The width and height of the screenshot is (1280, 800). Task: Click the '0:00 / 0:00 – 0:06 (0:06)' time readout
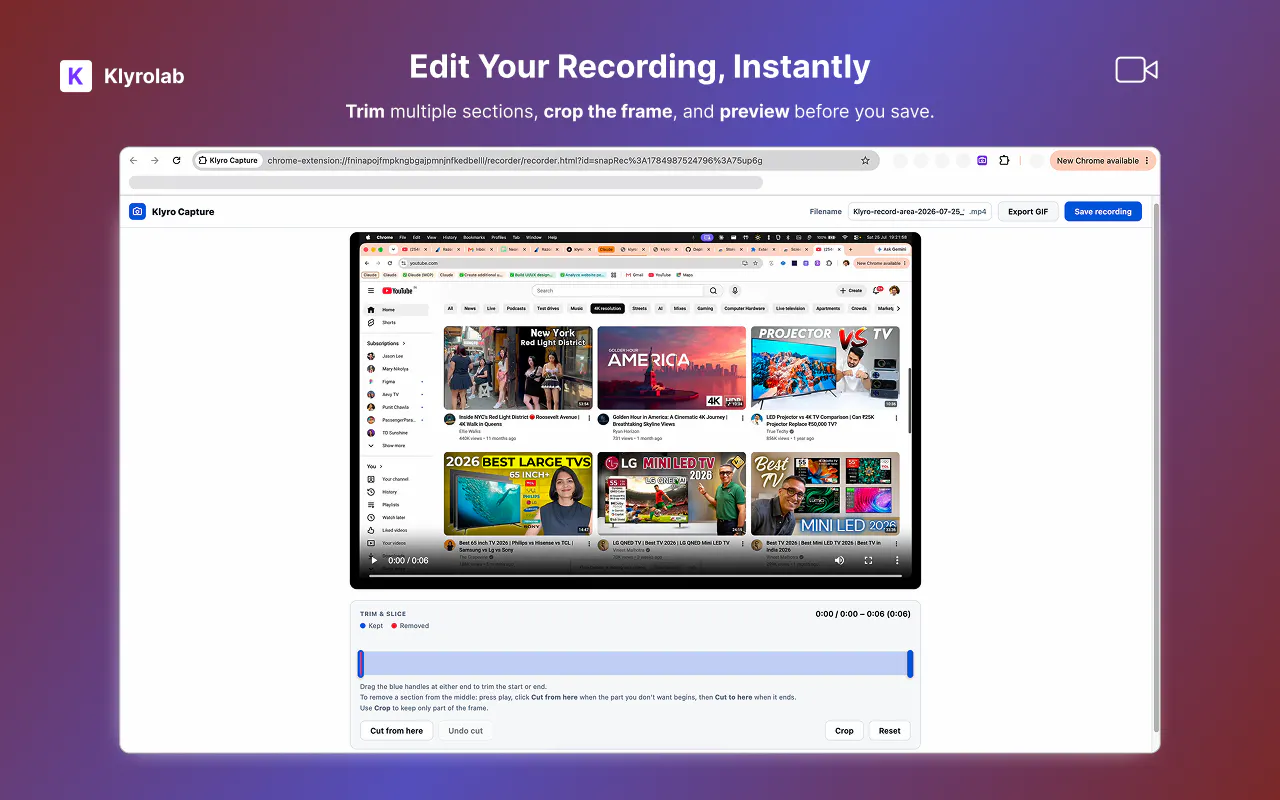[863, 614]
